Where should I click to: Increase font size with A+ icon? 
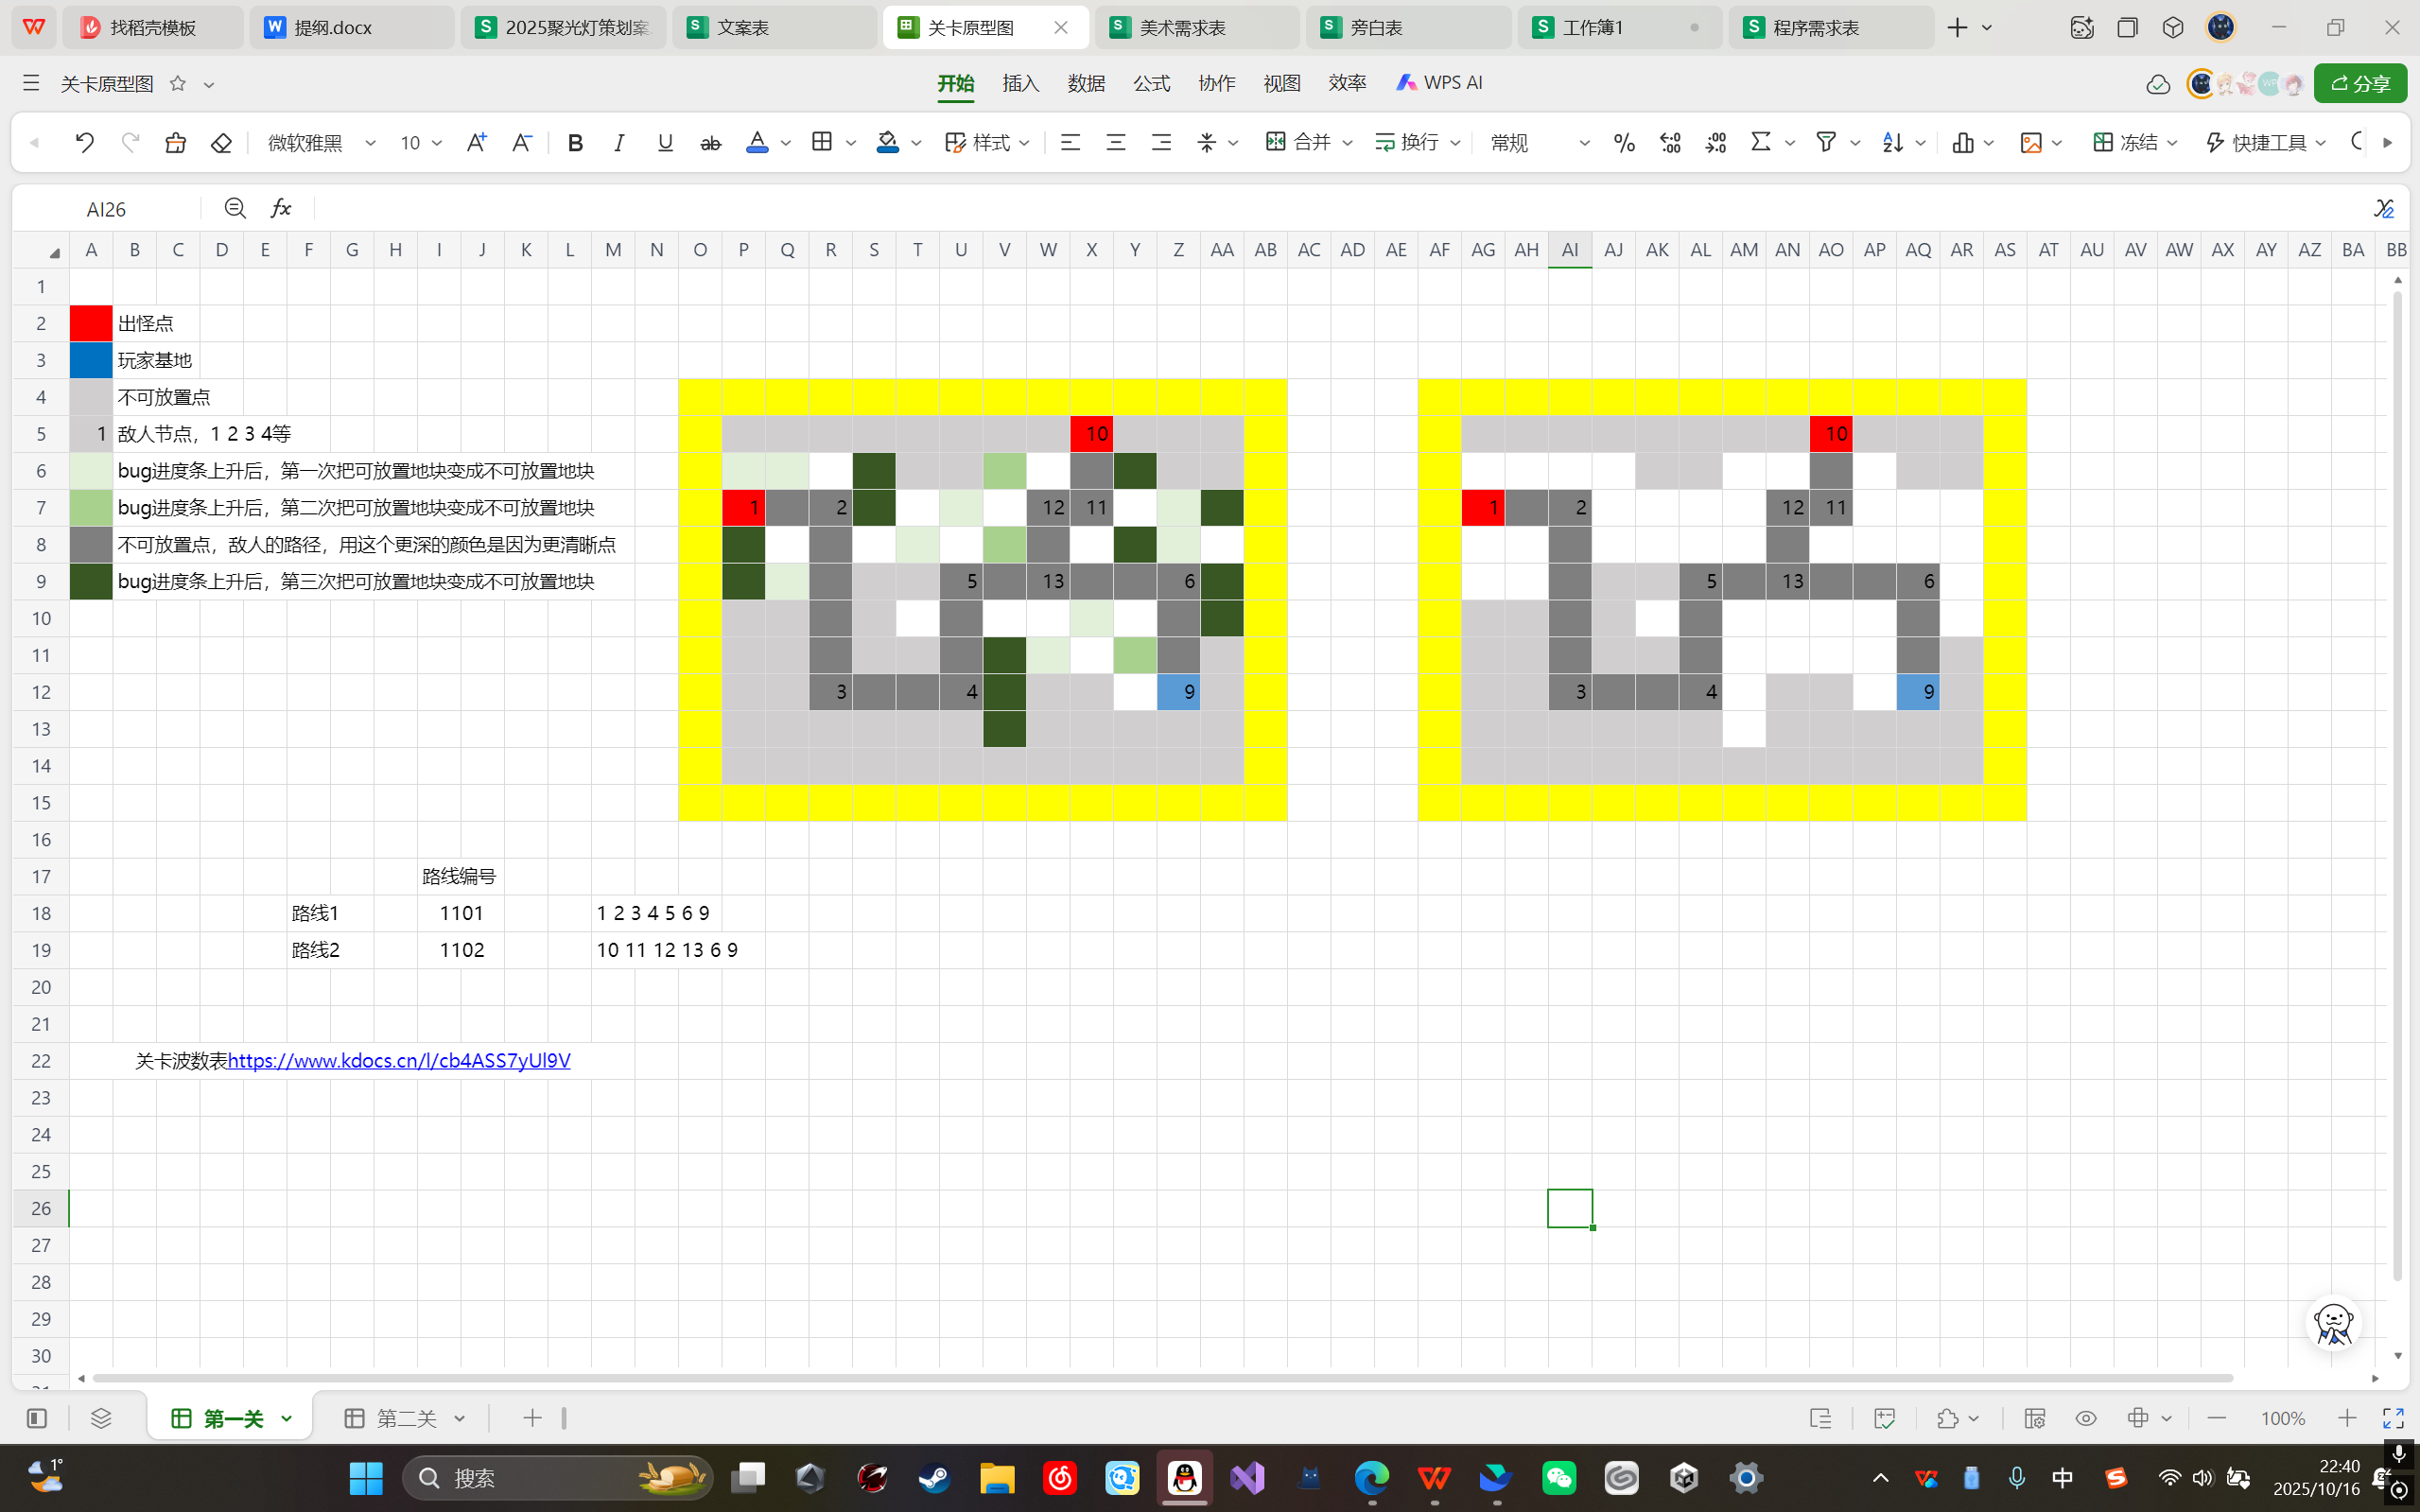(x=476, y=143)
